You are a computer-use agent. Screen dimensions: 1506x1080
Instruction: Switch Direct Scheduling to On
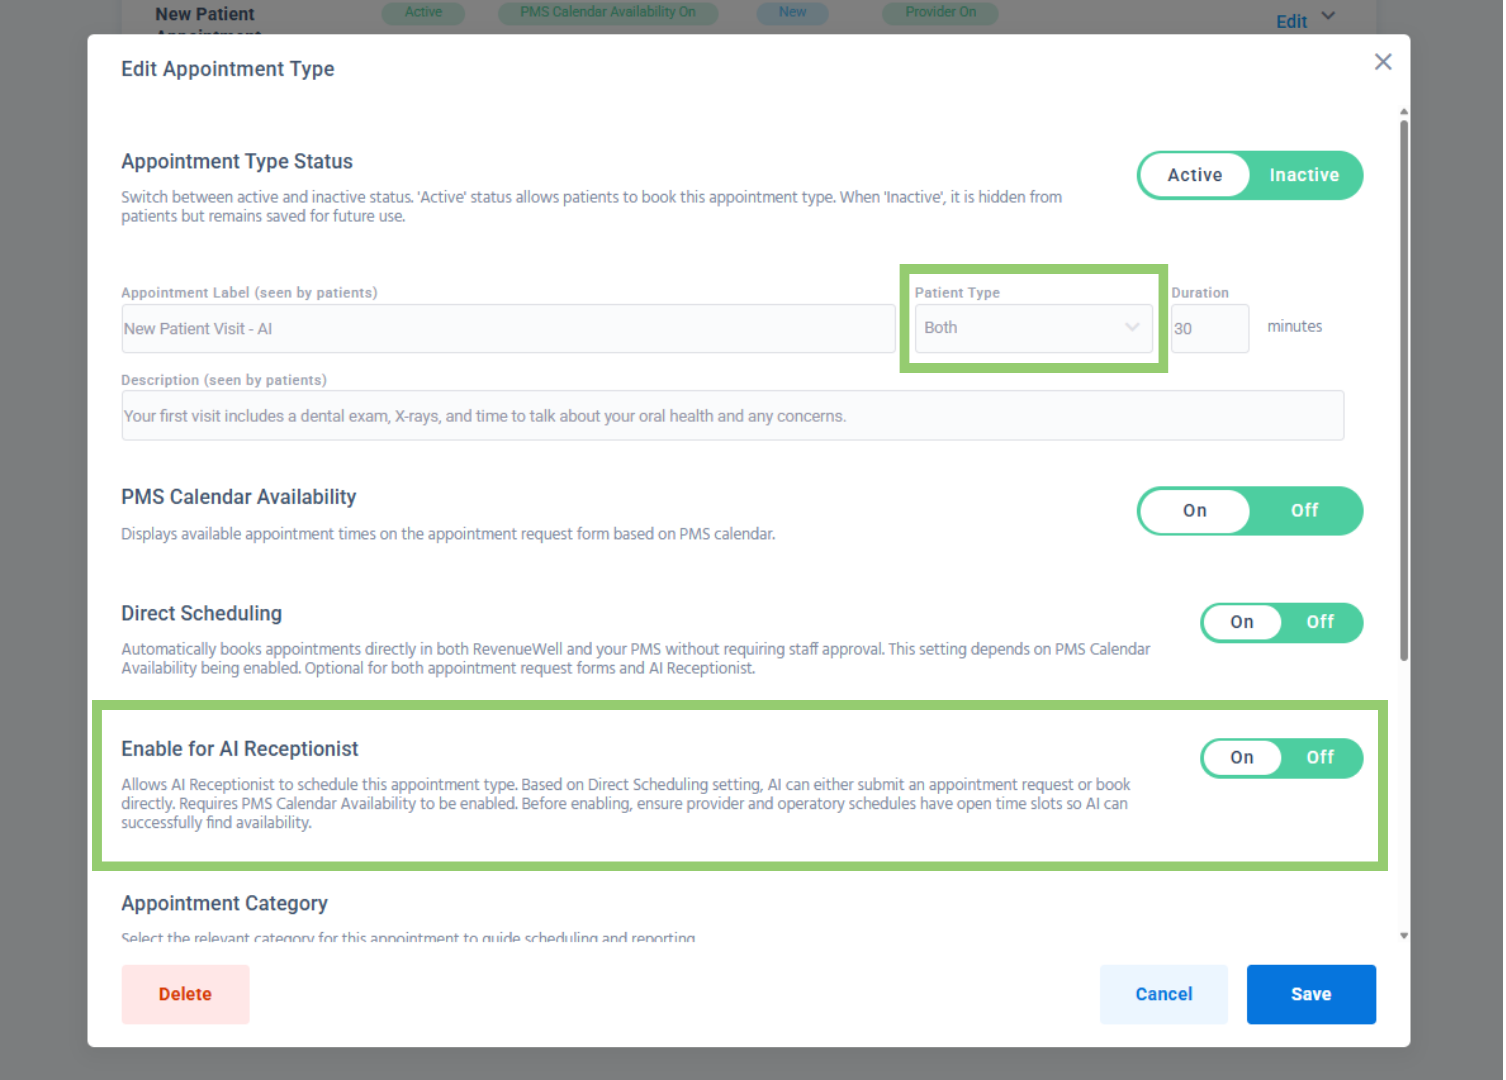click(1241, 622)
